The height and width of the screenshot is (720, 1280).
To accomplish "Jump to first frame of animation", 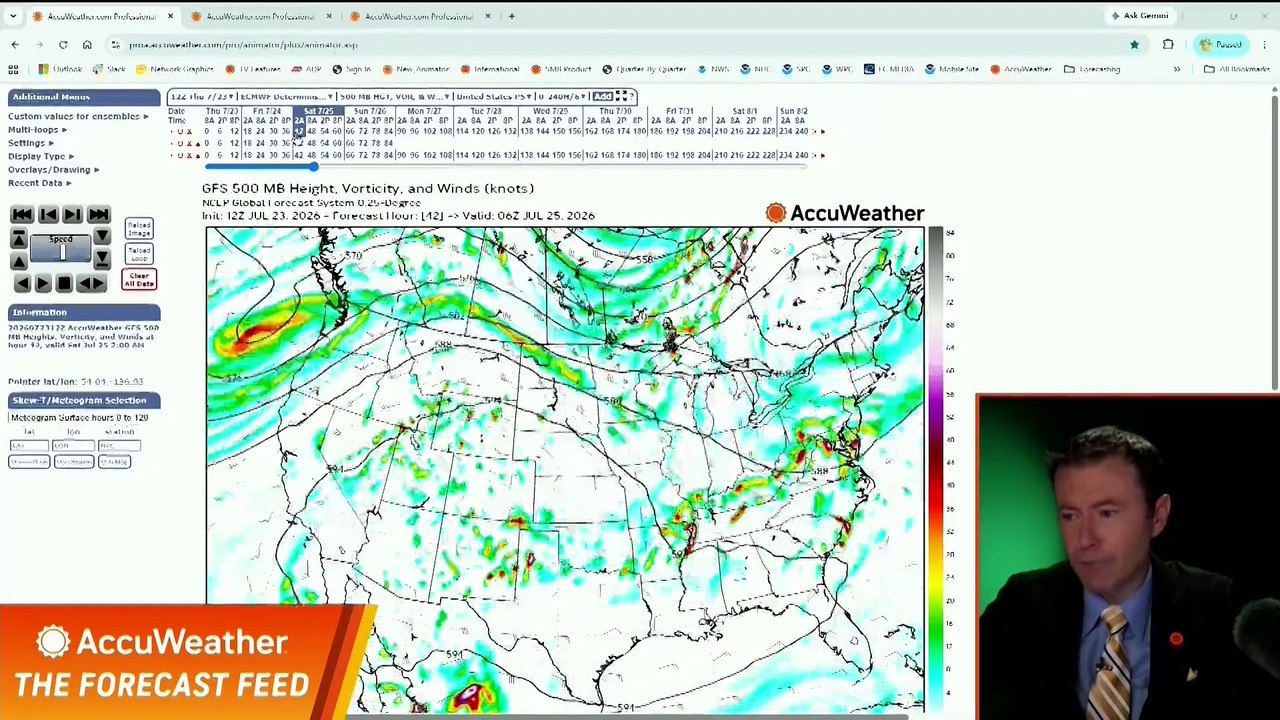I will (x=21, y=215).
